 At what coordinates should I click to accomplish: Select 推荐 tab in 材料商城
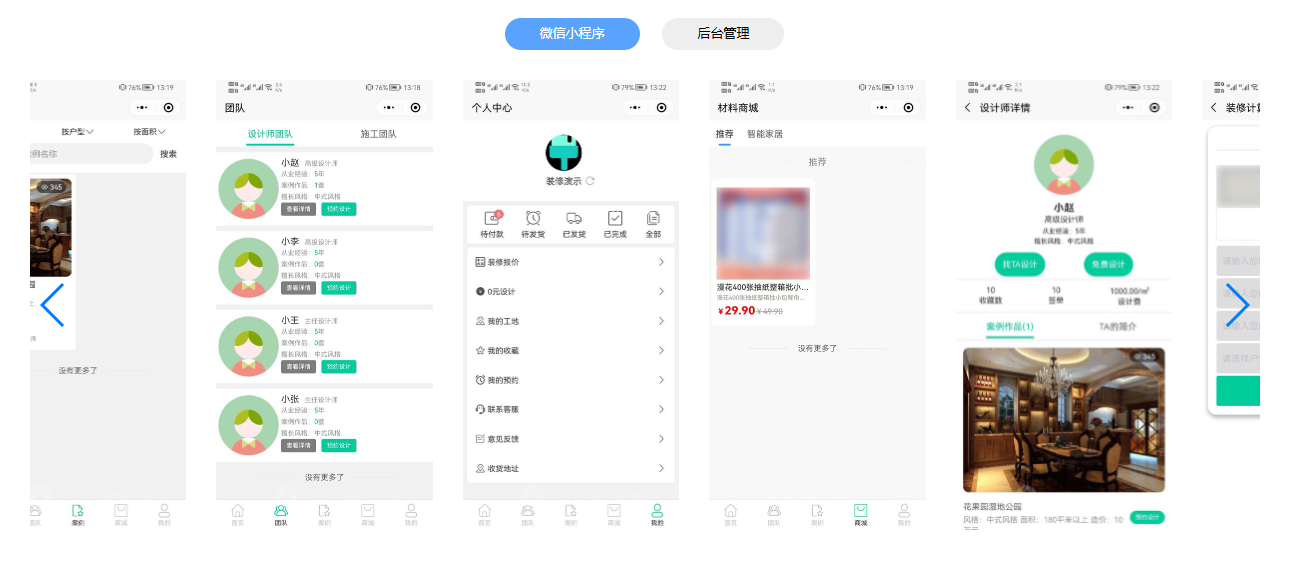(x=724, y=133)
